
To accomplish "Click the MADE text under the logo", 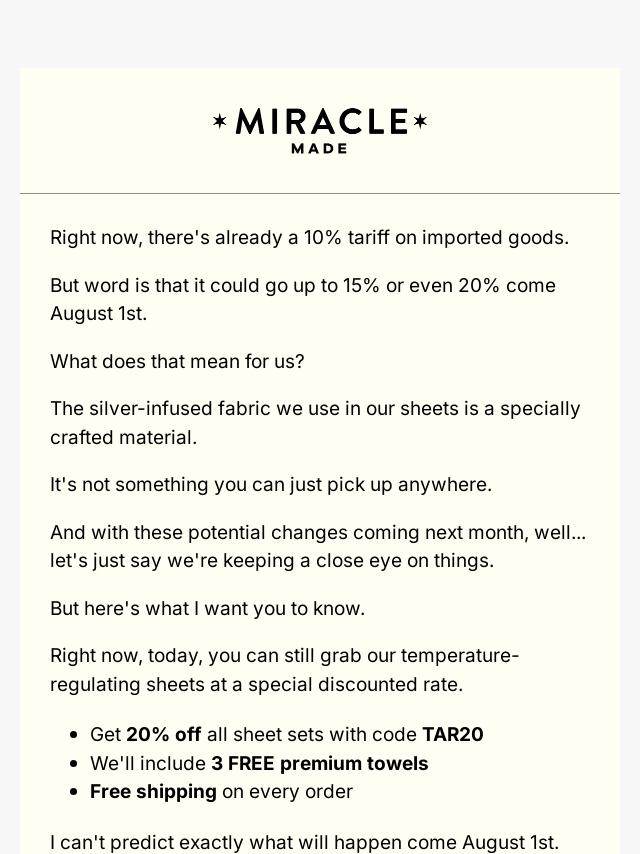I will coord(320,149).
